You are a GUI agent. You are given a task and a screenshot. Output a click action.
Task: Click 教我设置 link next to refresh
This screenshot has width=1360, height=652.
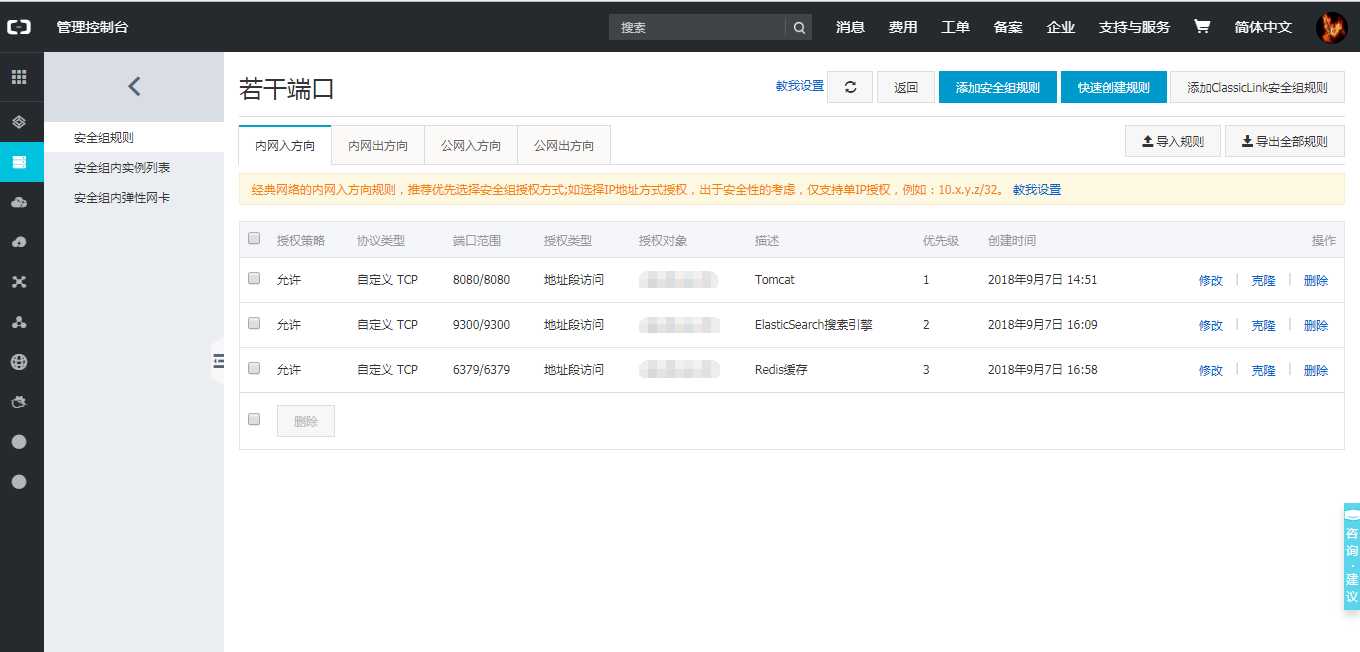click(x=800, y=86)
